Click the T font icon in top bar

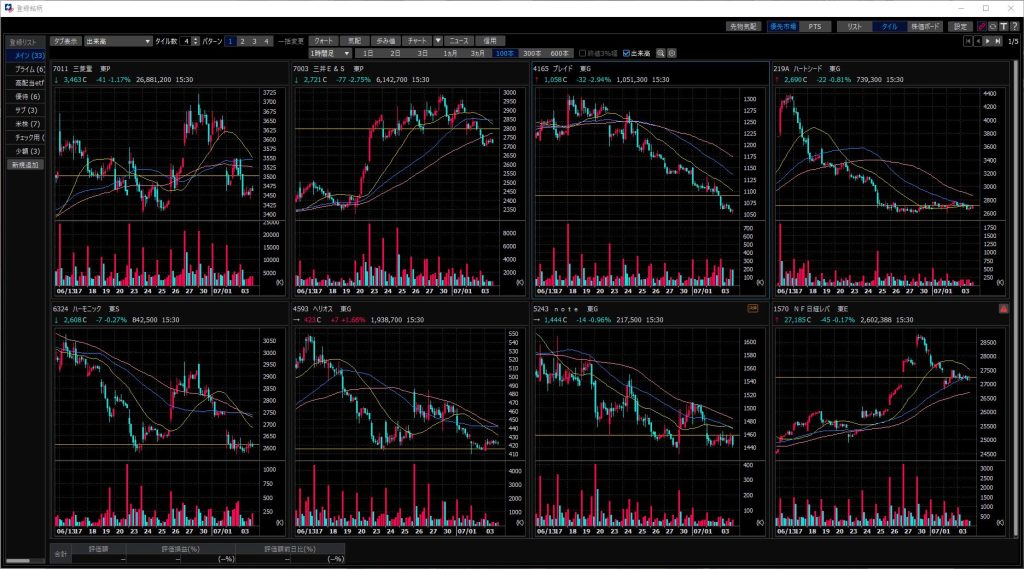1003,27
